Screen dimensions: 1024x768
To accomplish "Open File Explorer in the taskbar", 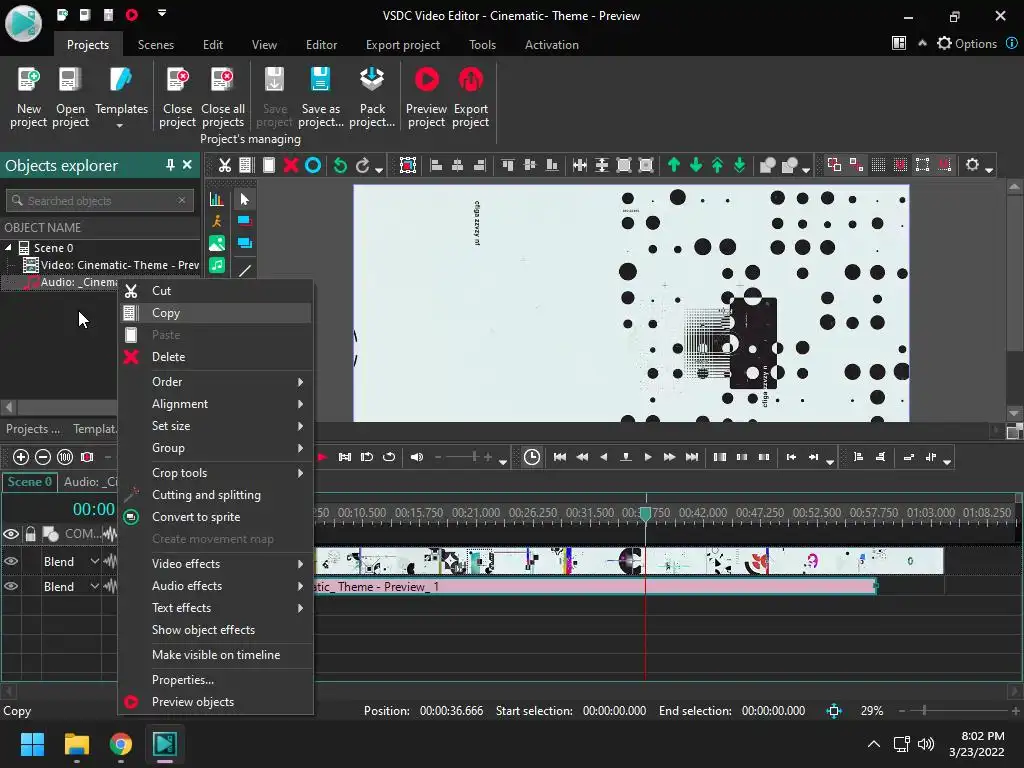I will coord(76,744).
